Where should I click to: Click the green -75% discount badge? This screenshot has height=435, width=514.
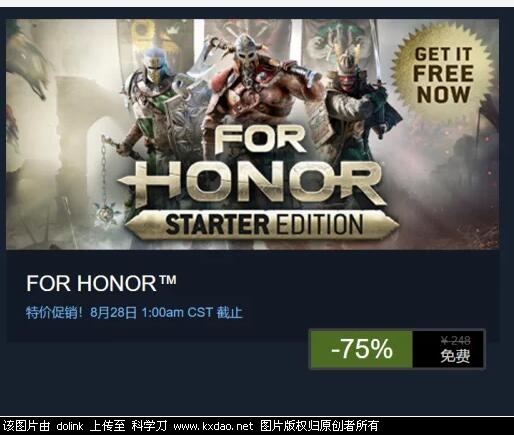[x=361, y=349]
